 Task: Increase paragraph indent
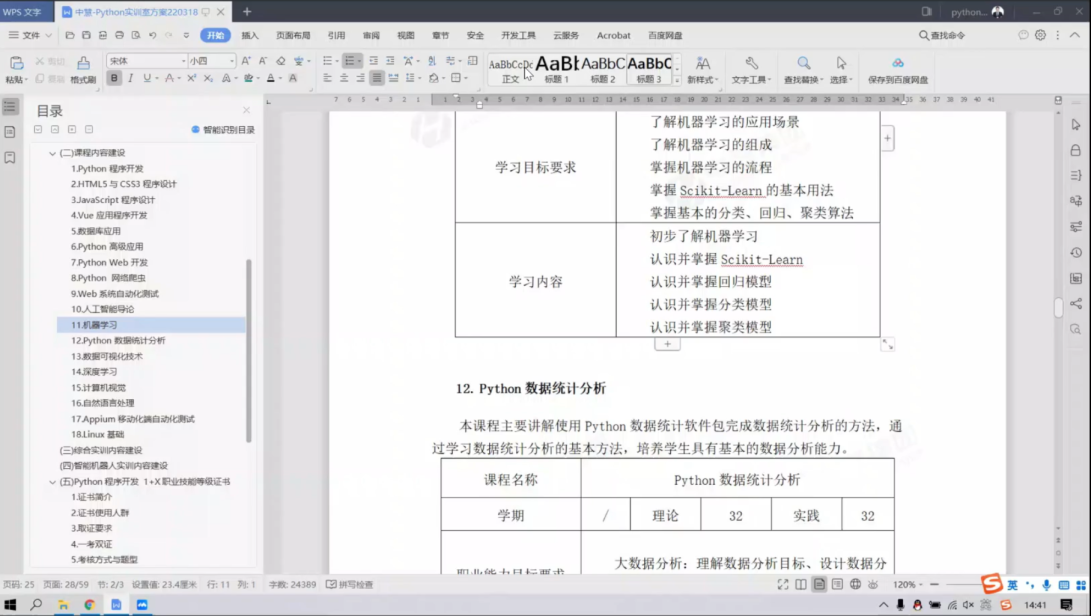pyautogui.click(x=390, y=61)
